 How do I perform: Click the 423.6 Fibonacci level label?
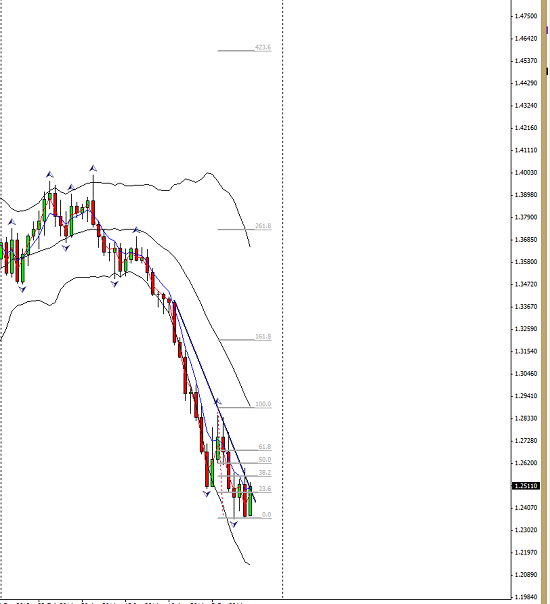pos(263,47)
